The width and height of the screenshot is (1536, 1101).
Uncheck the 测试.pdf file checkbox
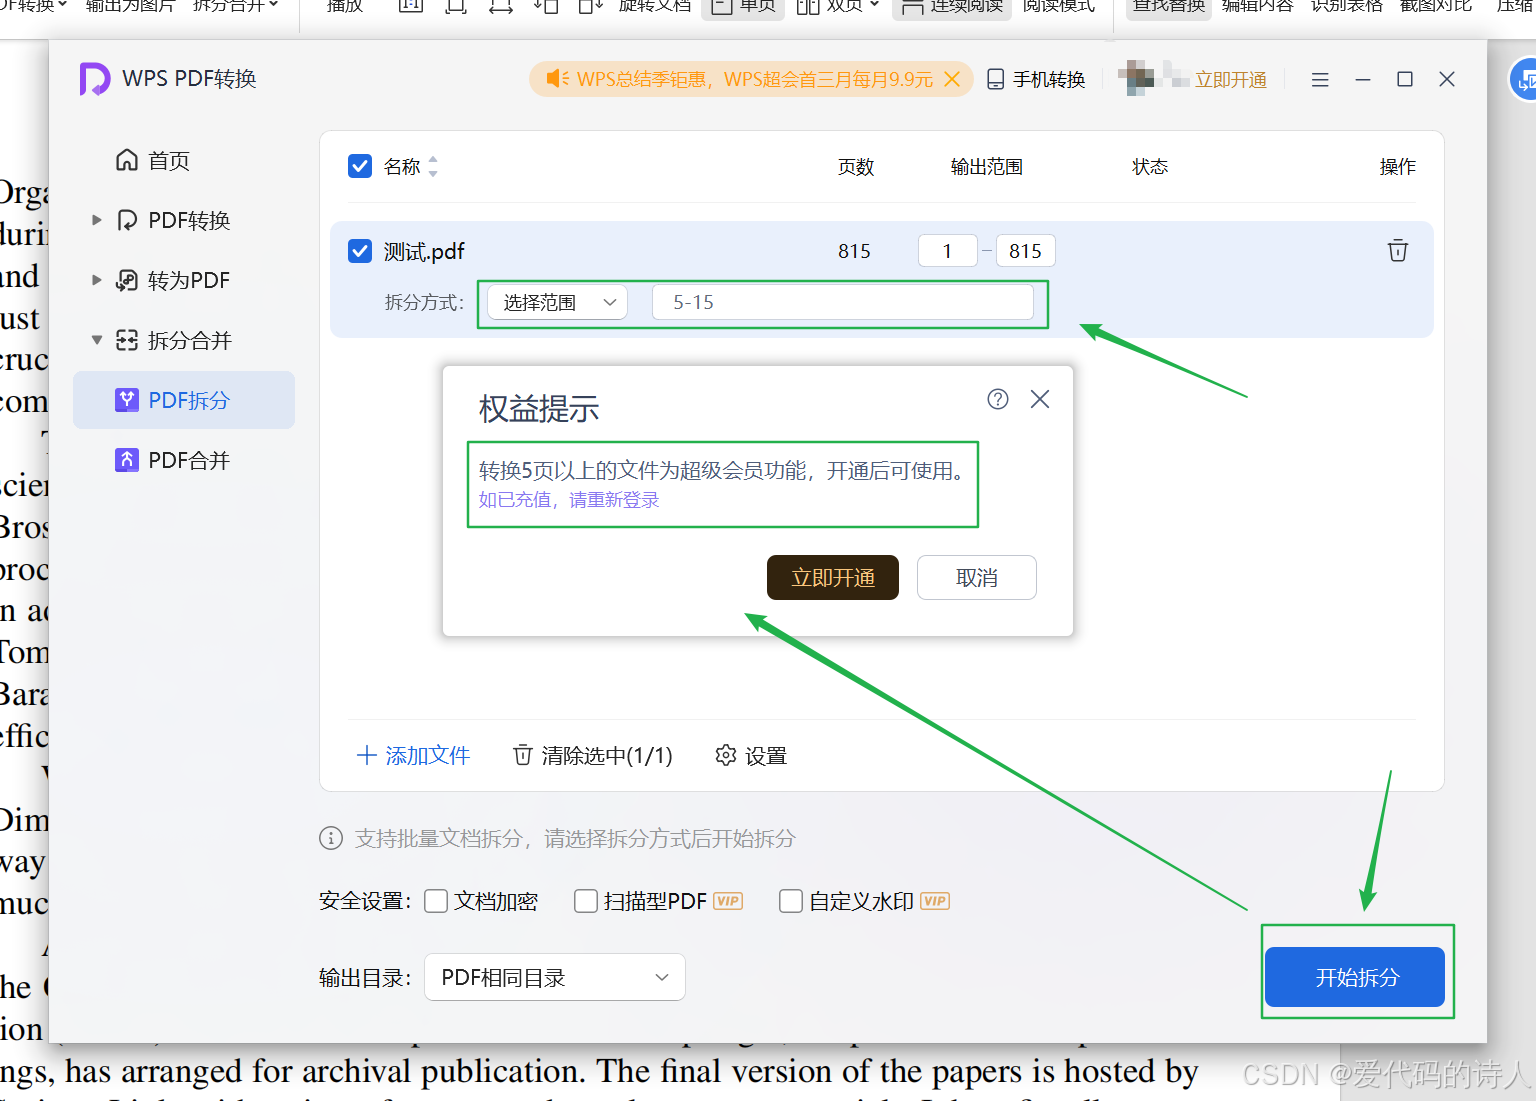[360, 251]
